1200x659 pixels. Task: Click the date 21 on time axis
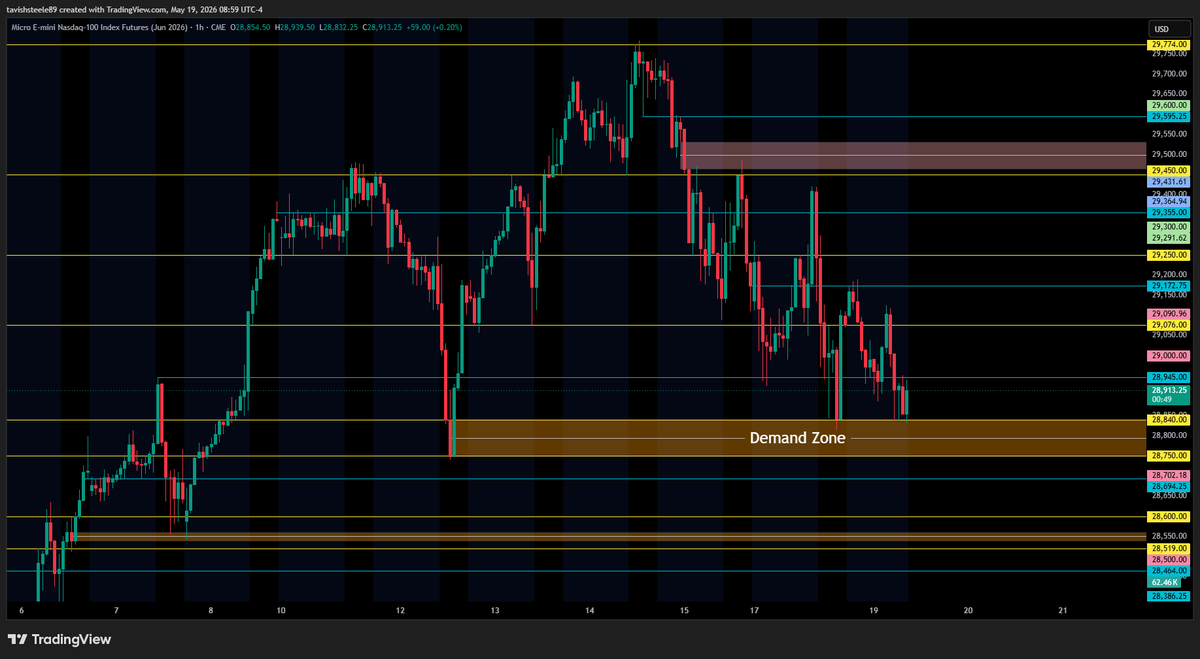pyautogui.click(x=1063, y=610)
